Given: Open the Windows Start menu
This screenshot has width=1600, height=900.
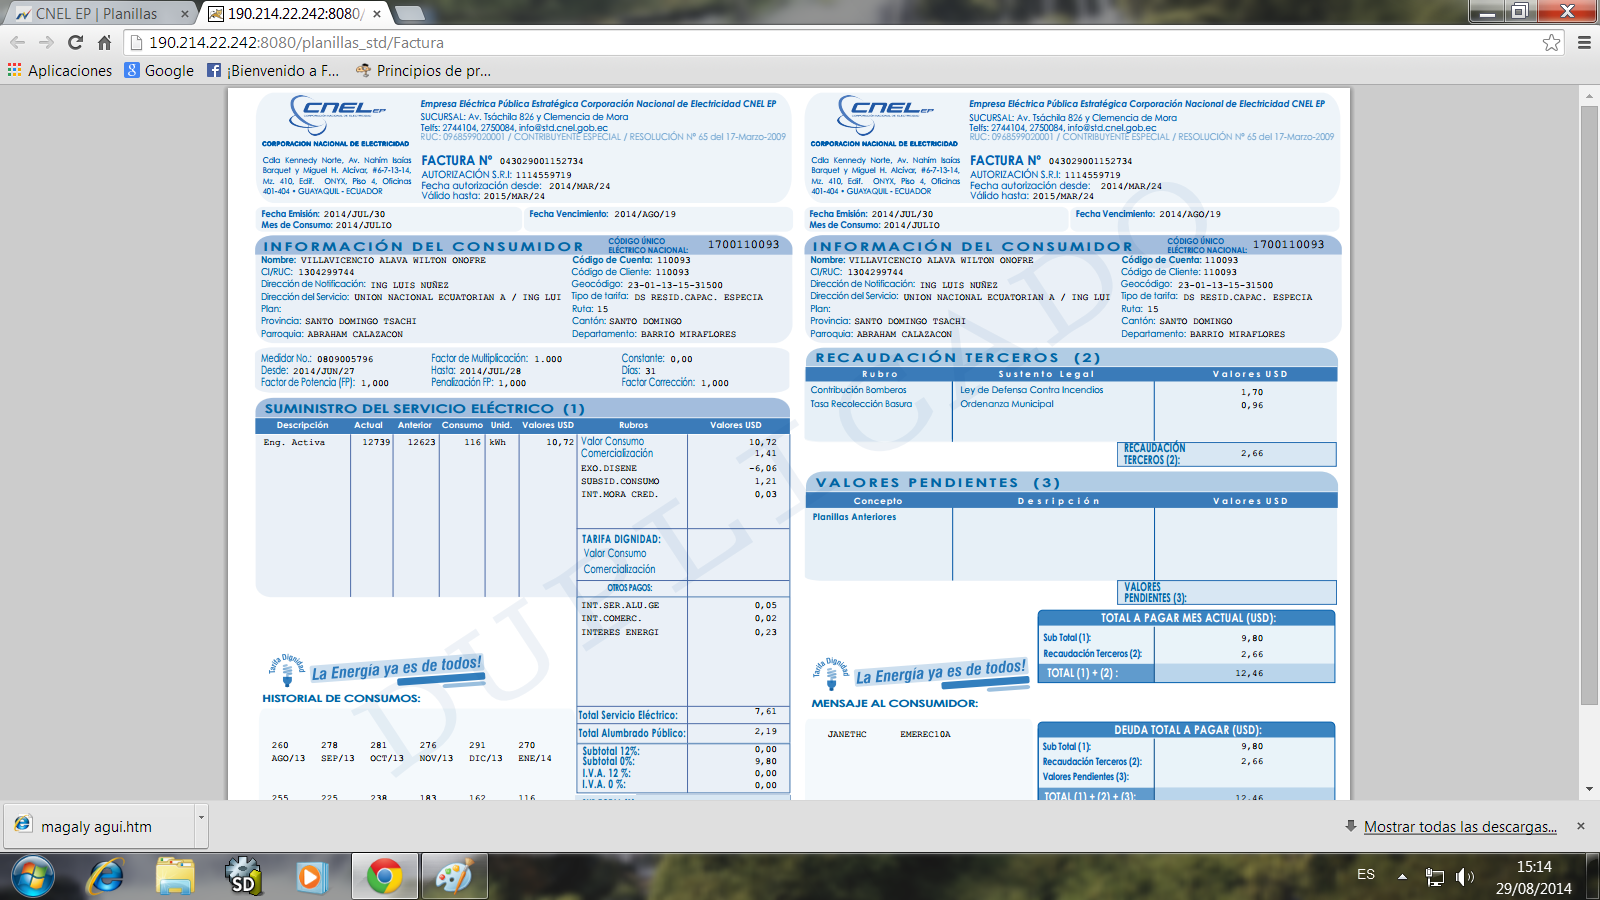Looking at the screenshot, I should pyautogui.click(x=32, y=877).
